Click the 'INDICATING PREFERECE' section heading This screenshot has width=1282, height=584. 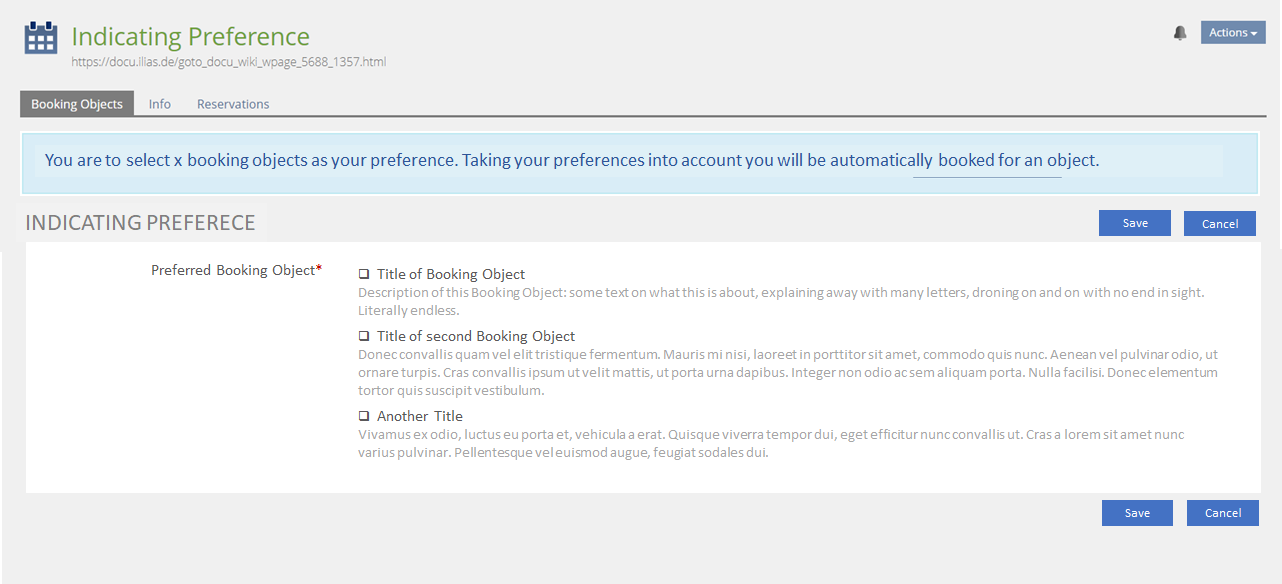(140, 223)
